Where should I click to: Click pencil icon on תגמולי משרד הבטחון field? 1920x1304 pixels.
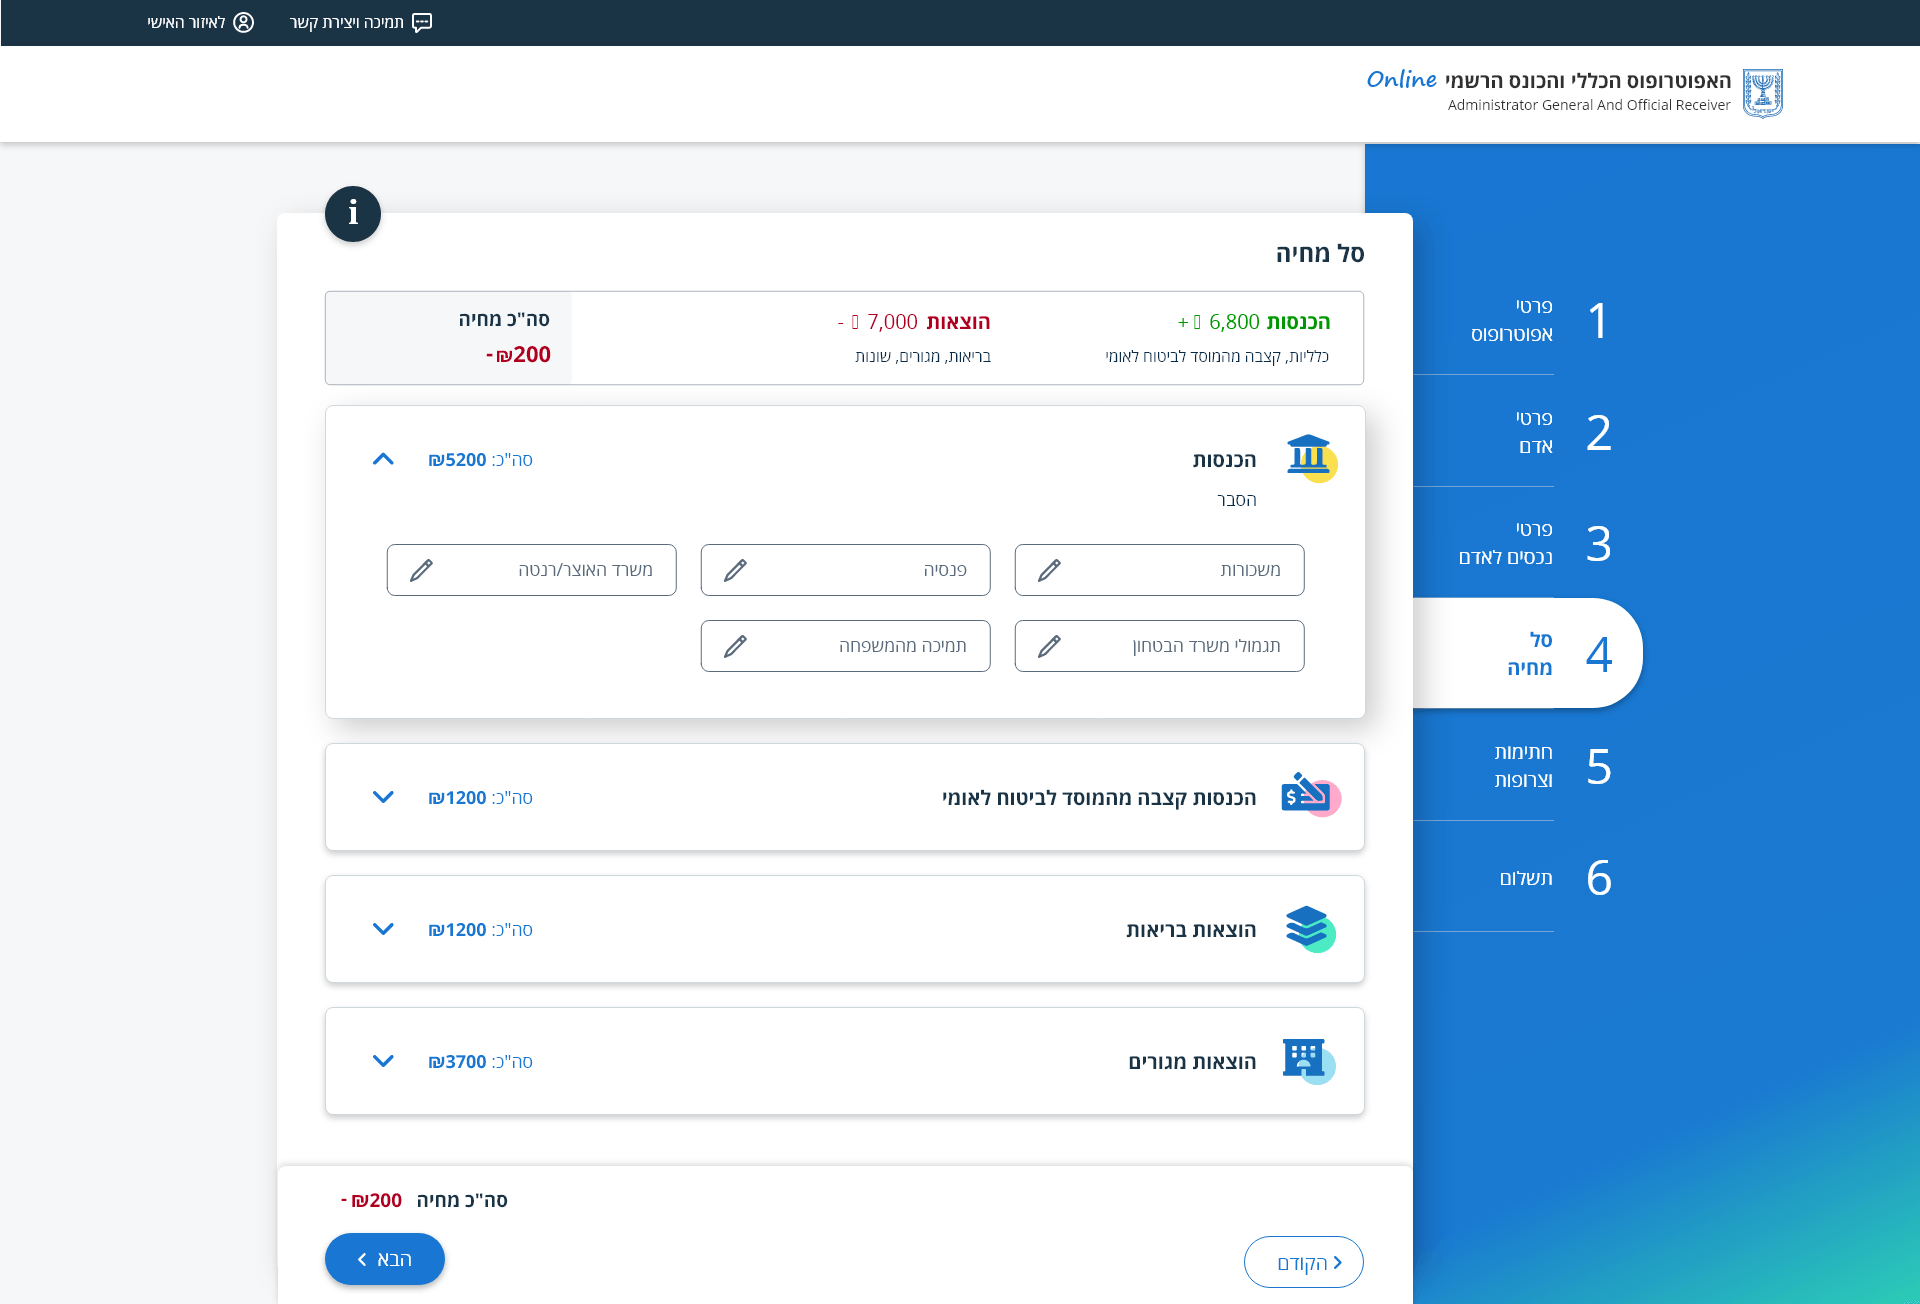click(x=1049, y=646)
